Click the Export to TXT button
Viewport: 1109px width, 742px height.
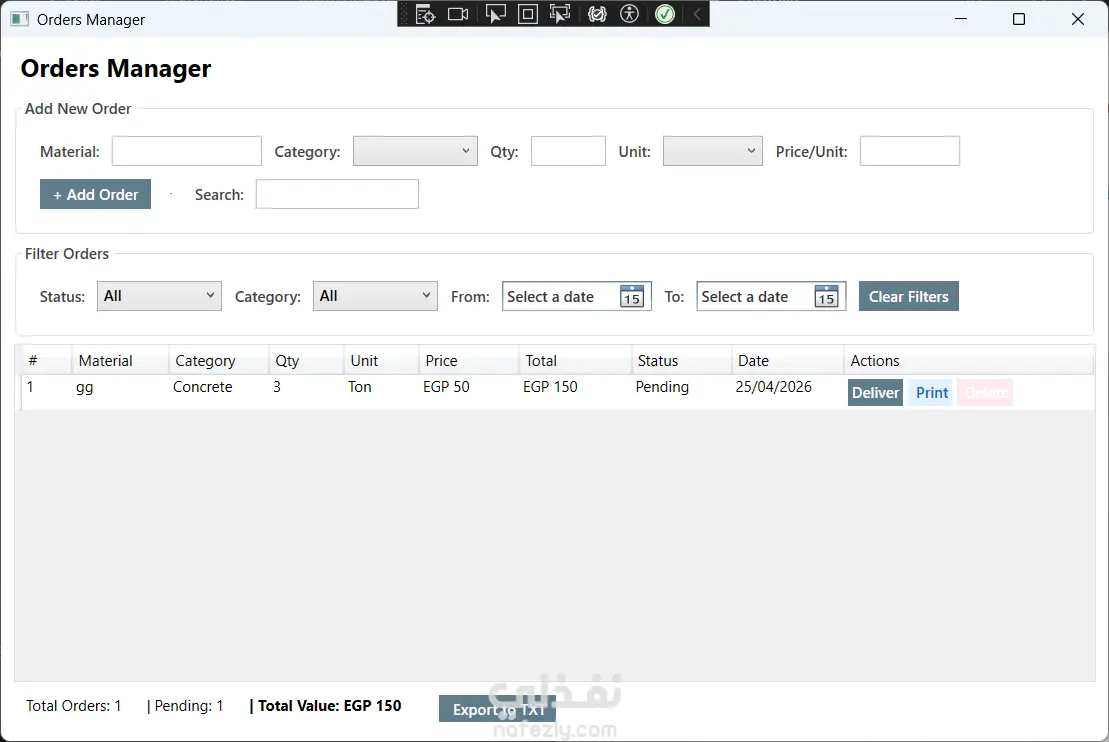pos(497,709)
